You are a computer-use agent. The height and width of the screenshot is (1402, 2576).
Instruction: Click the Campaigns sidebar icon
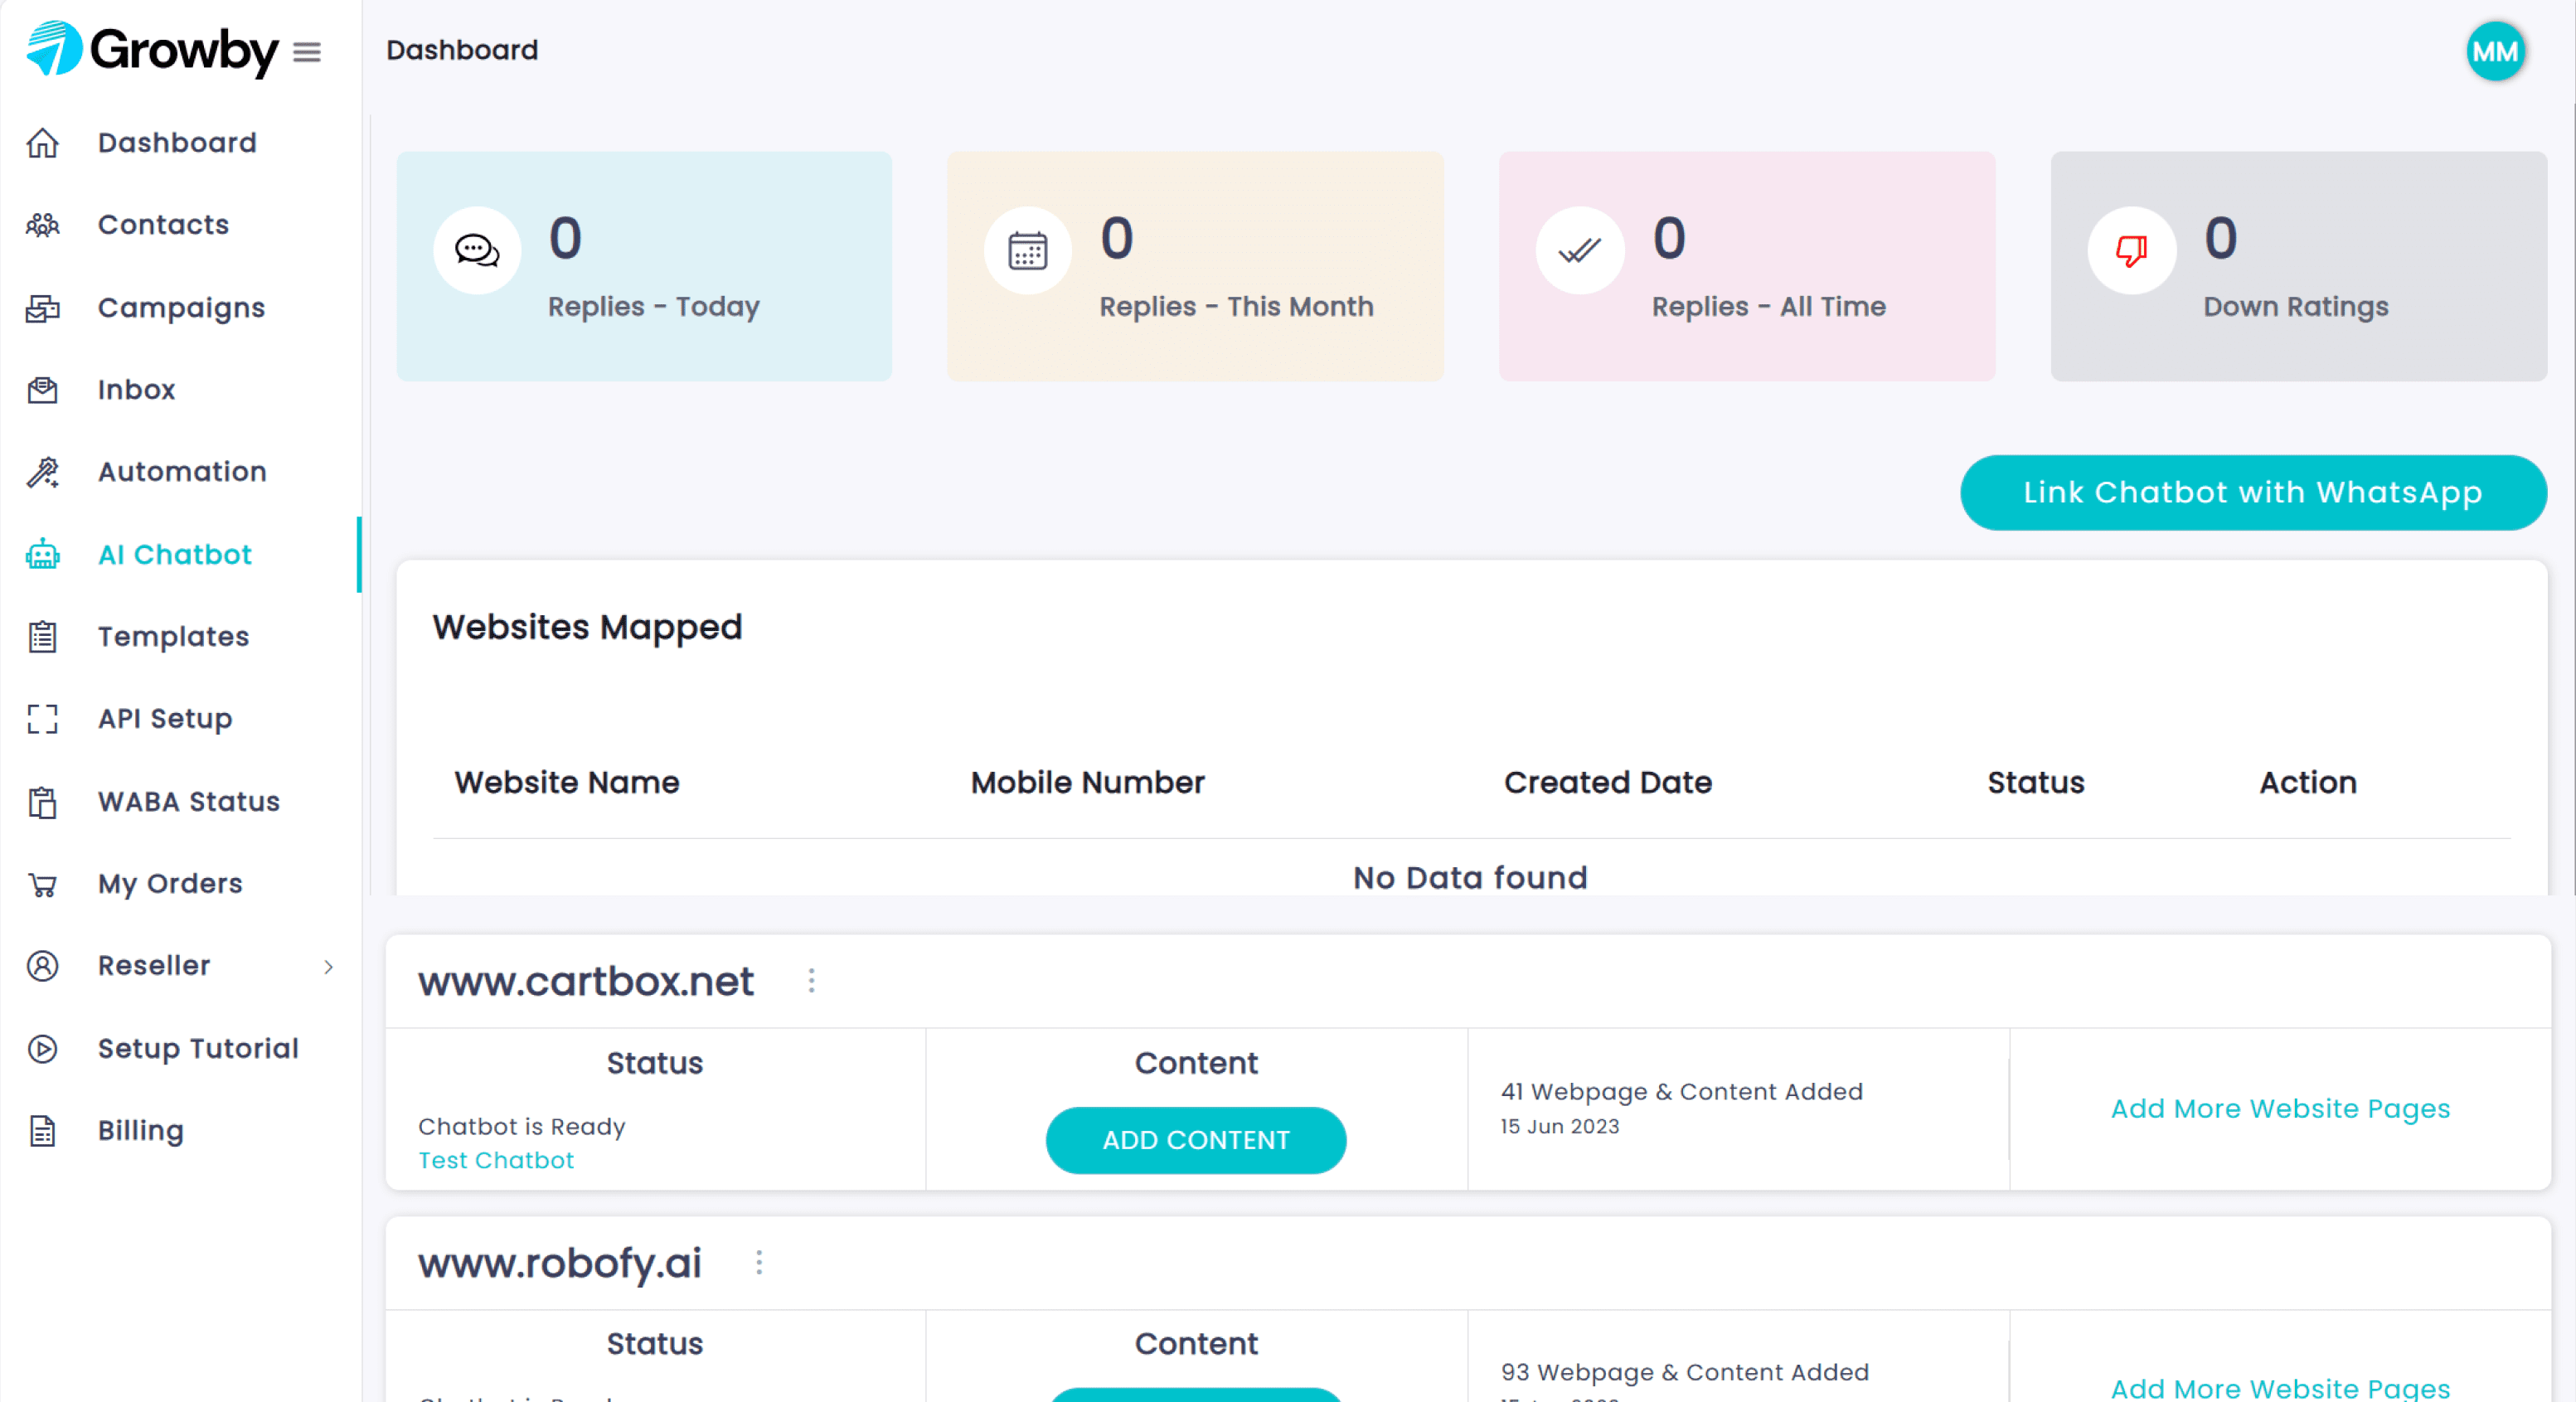point(42,308)
